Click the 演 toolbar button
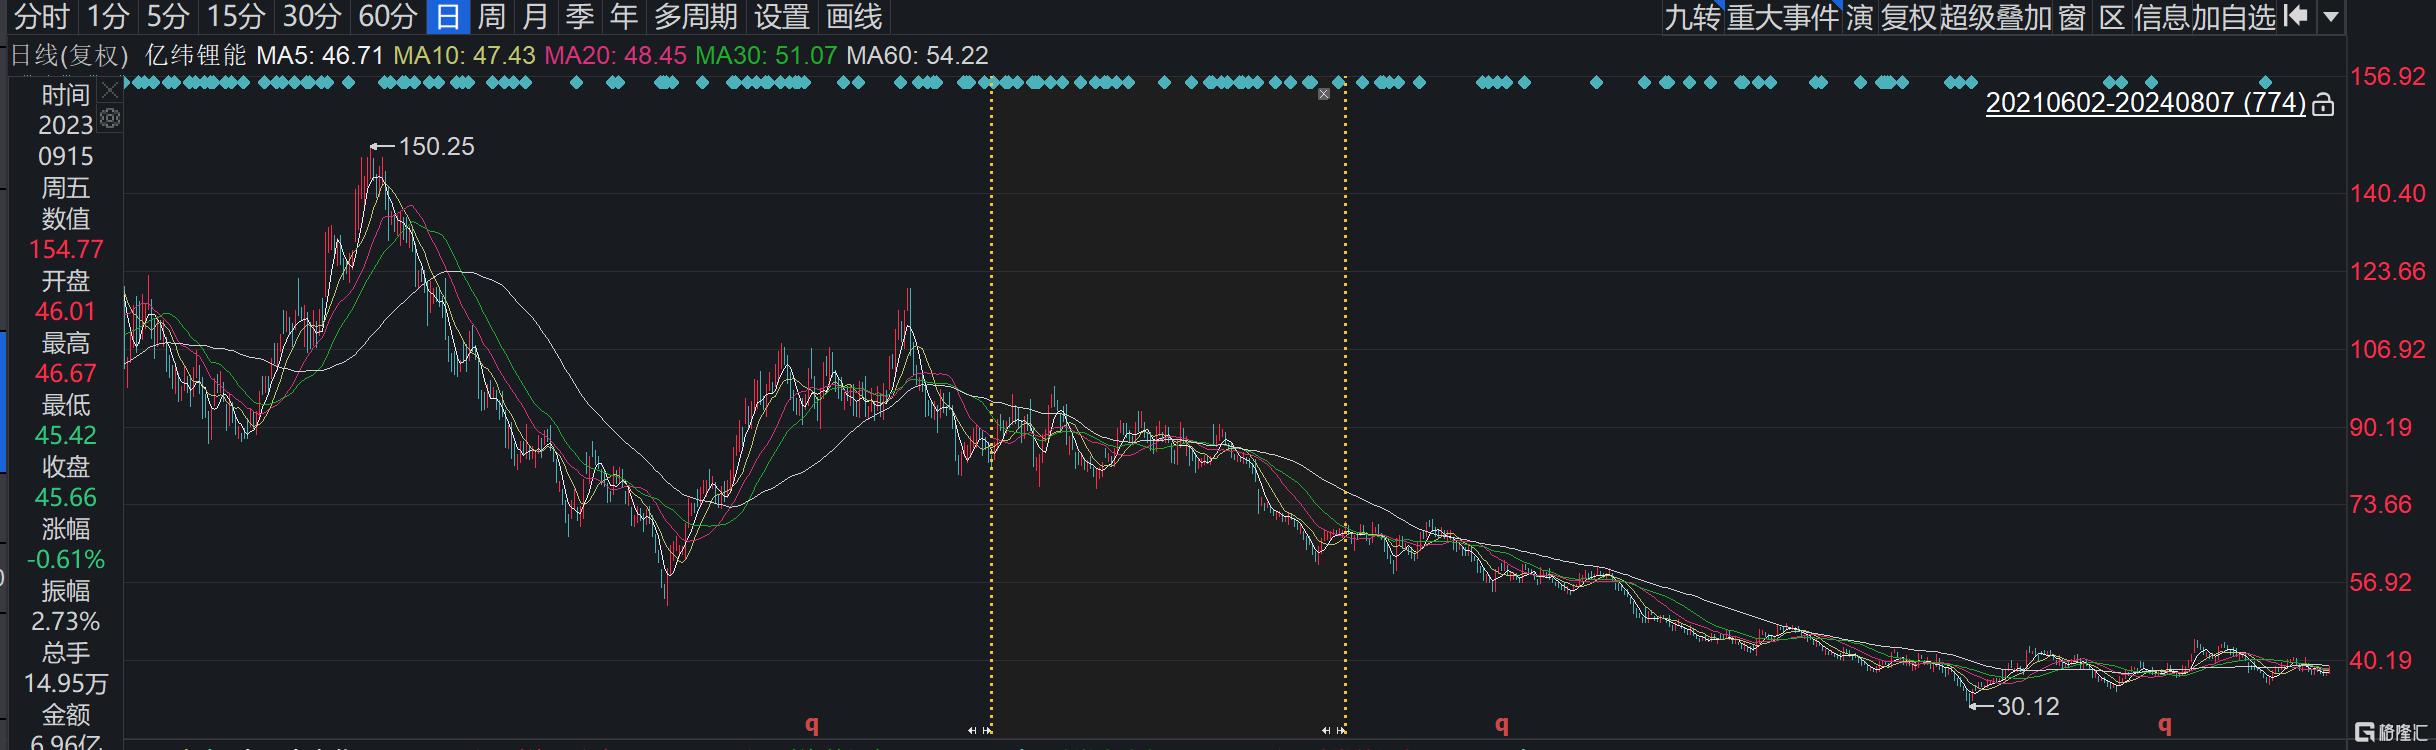 (1859, 17)
